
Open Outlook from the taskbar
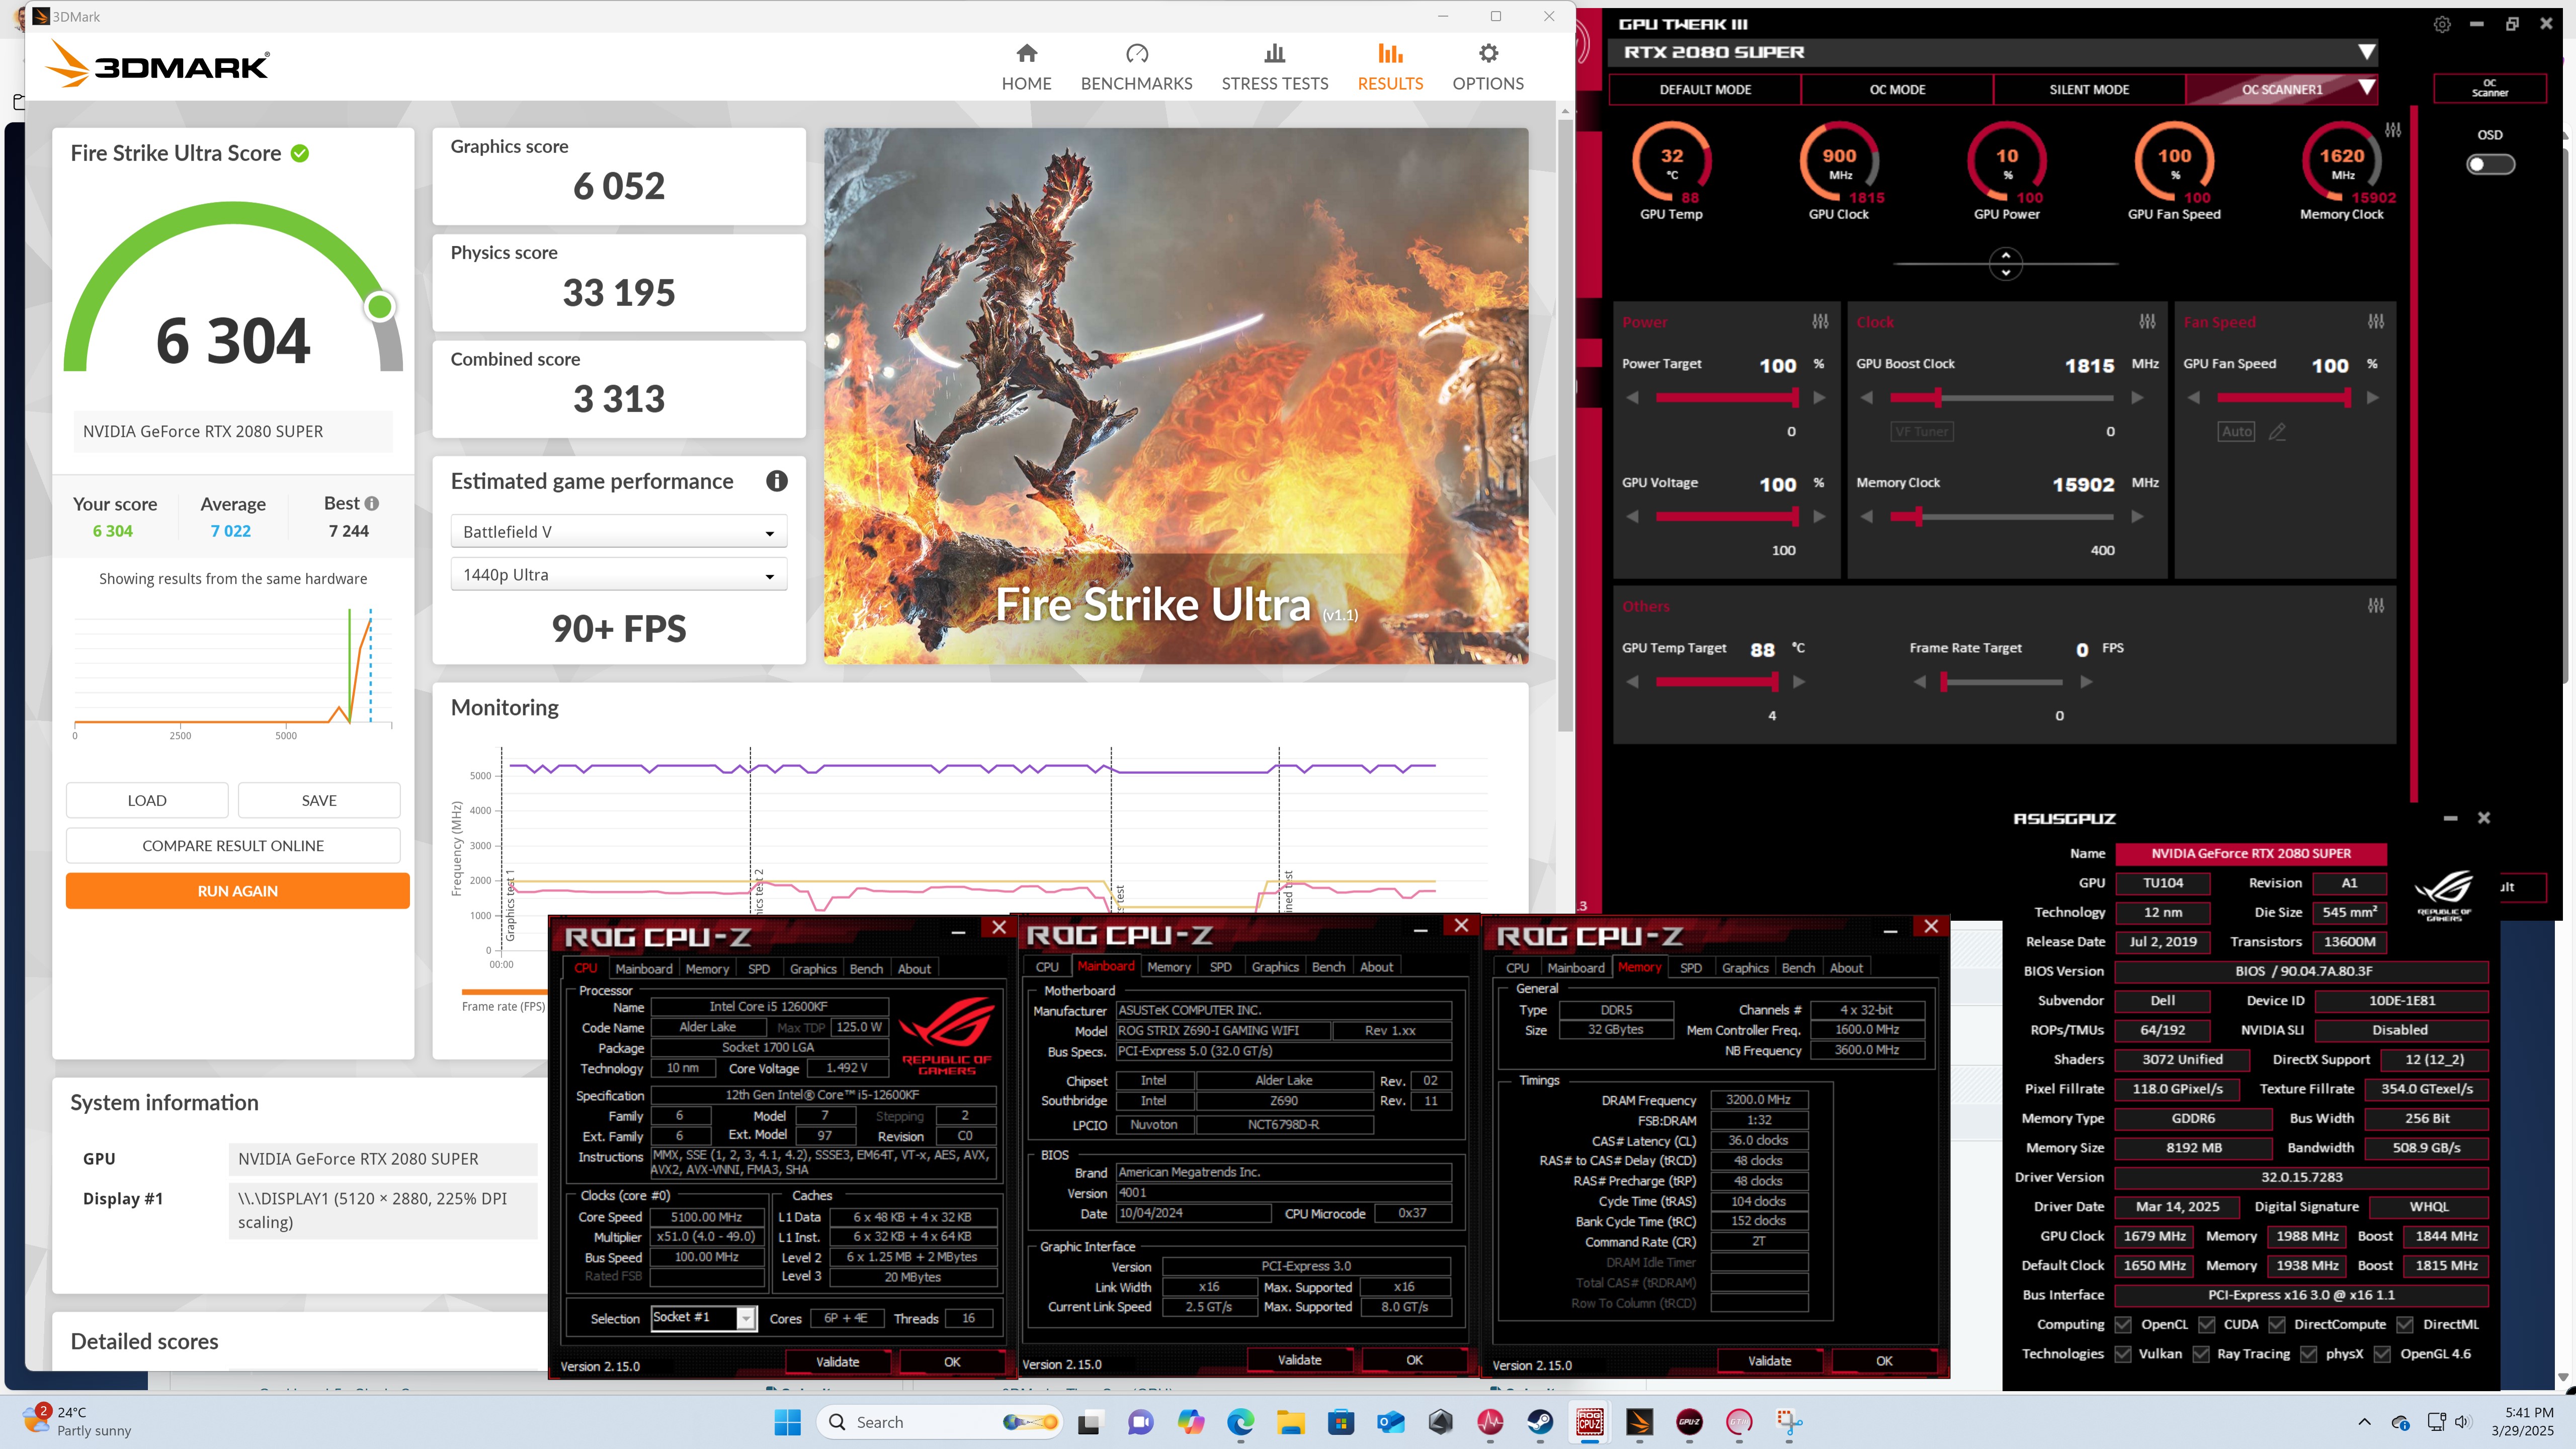tap(1390, 1422)
